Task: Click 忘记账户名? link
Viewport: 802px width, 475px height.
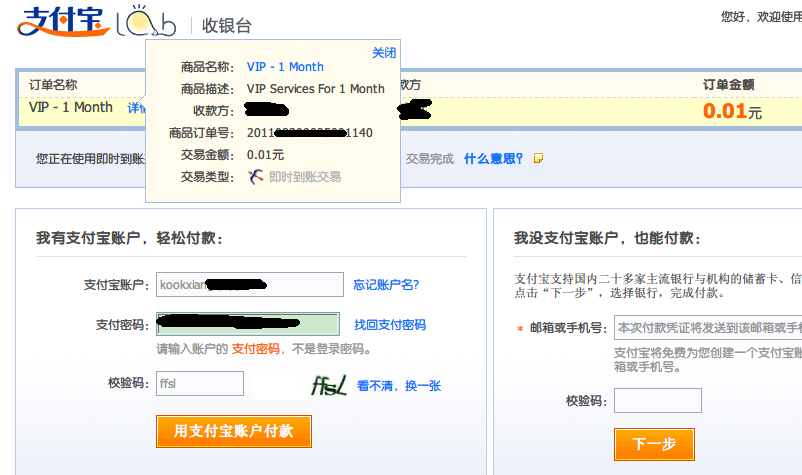Action: [386, 285]
